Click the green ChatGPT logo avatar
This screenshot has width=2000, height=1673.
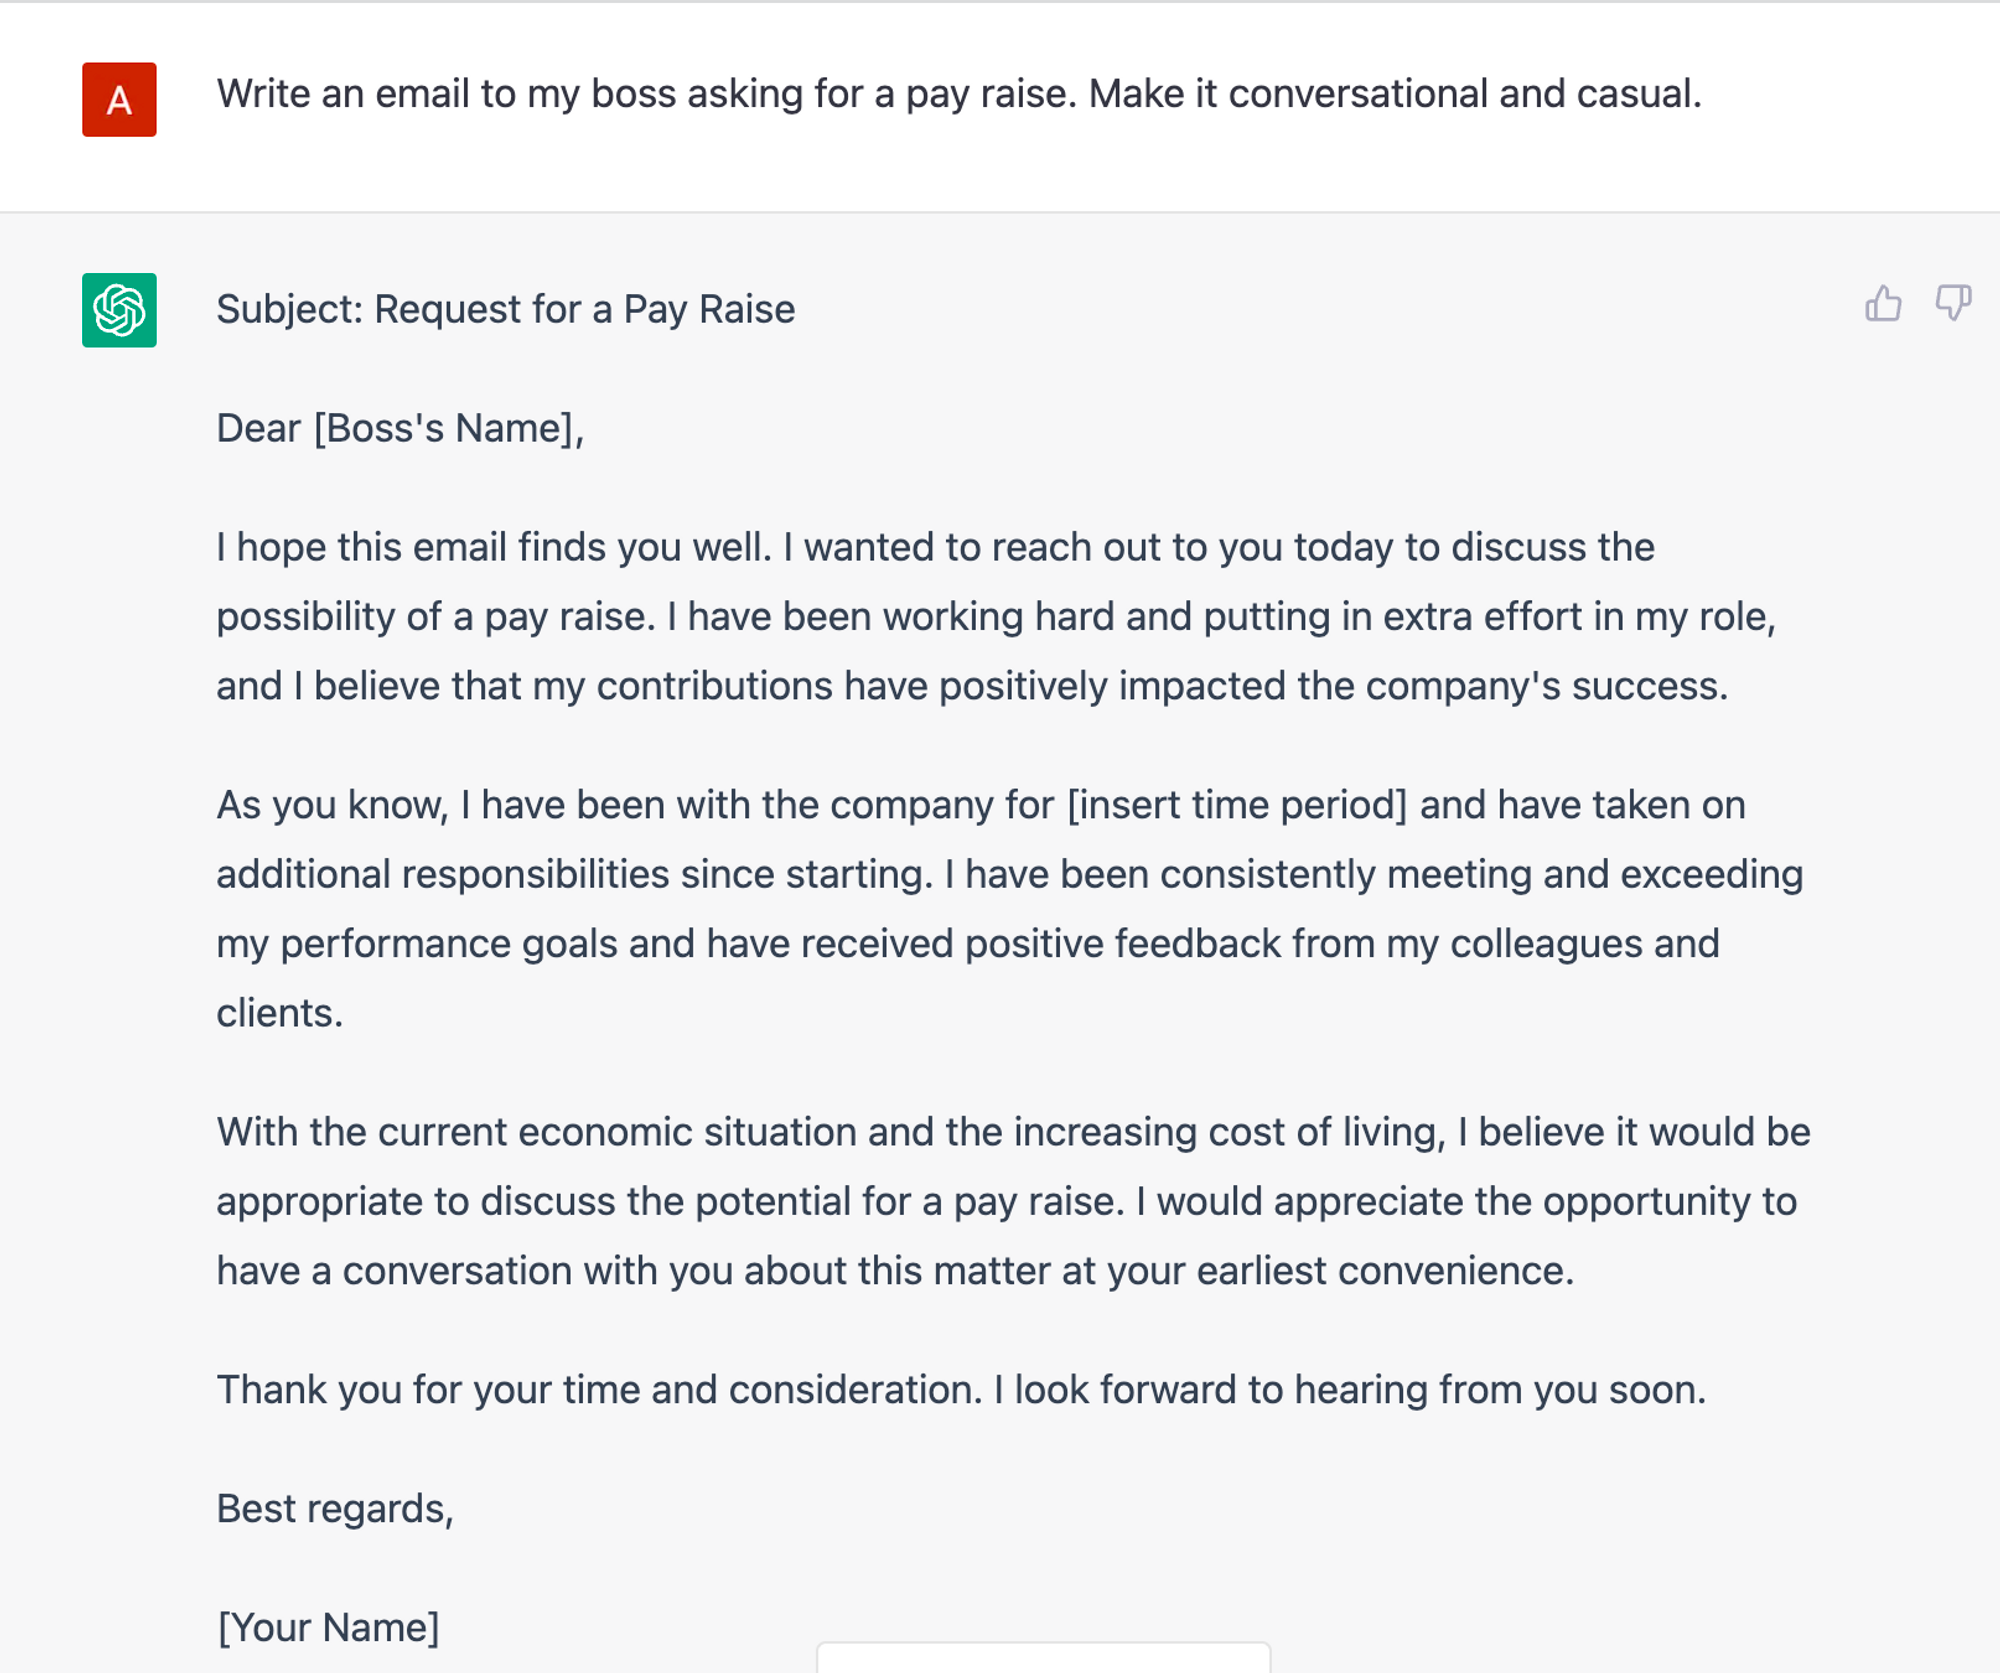[119, 310]
